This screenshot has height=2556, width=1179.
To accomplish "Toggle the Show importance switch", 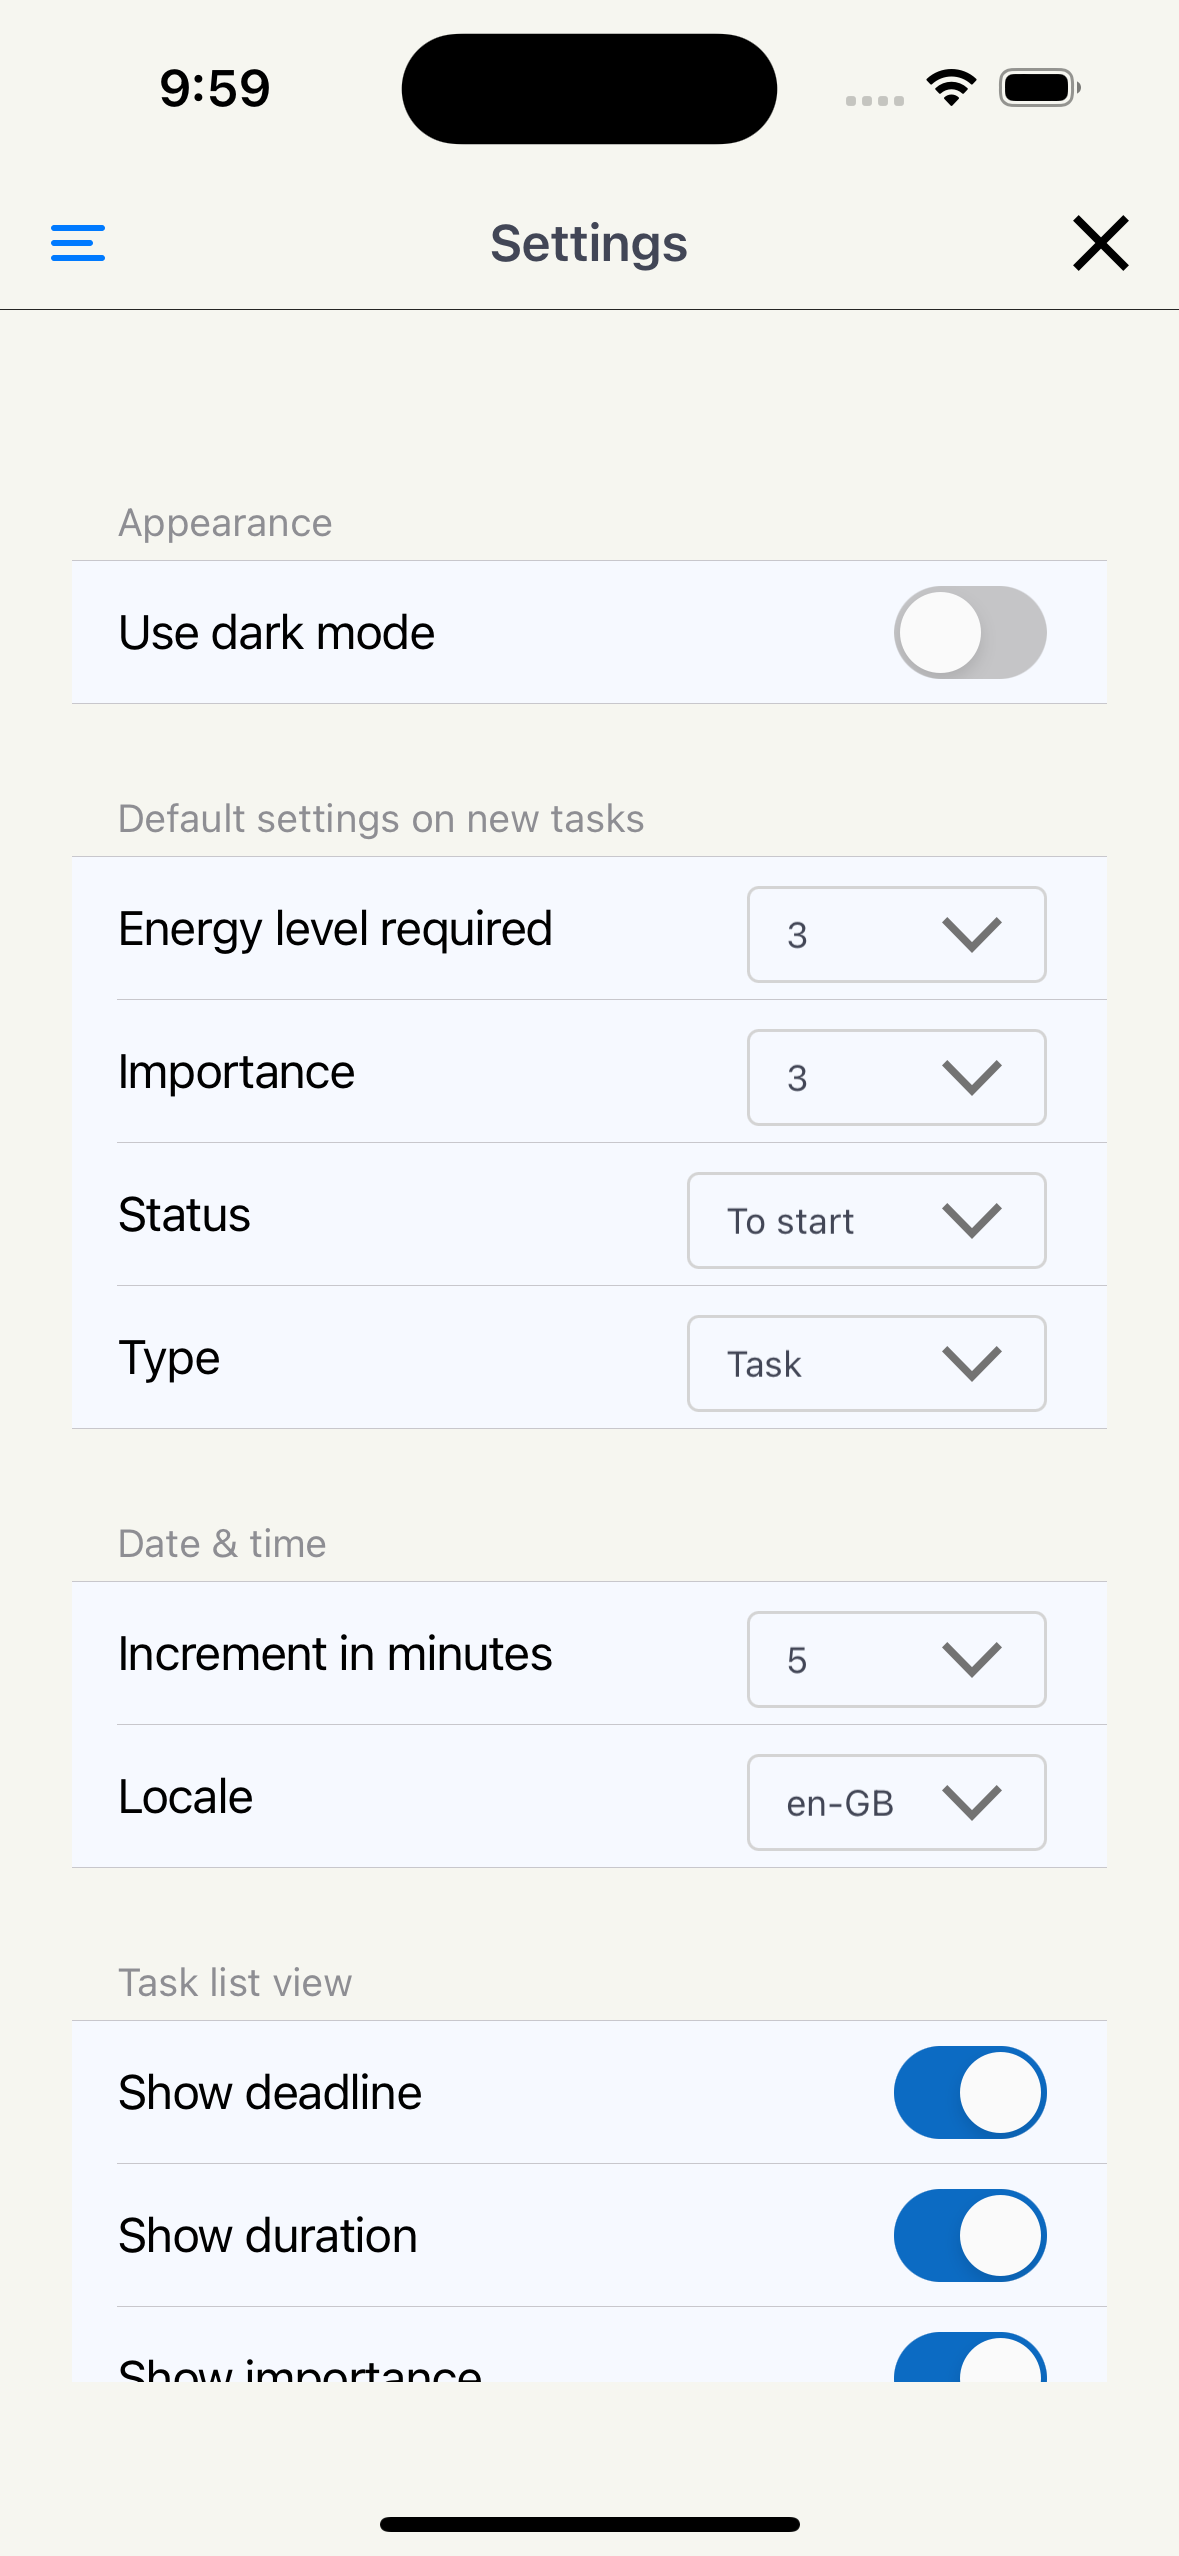I will point(969,2362).
